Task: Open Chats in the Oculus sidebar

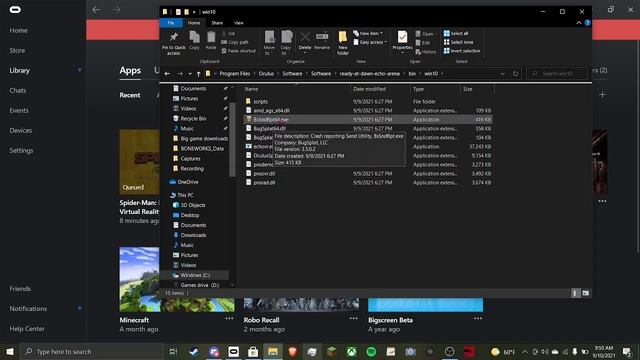Action: tap(18, 91)
